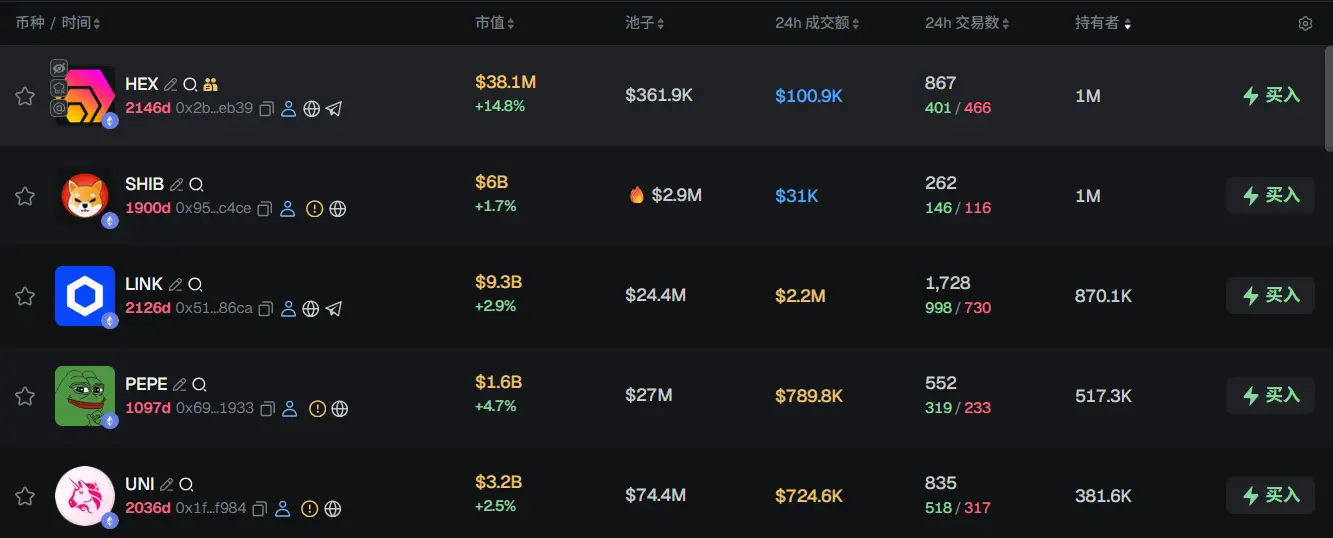This screenshot has width=1333, height=538.
Task: Sort by 24h 成交额 column header
Action: tap(816, 23)
